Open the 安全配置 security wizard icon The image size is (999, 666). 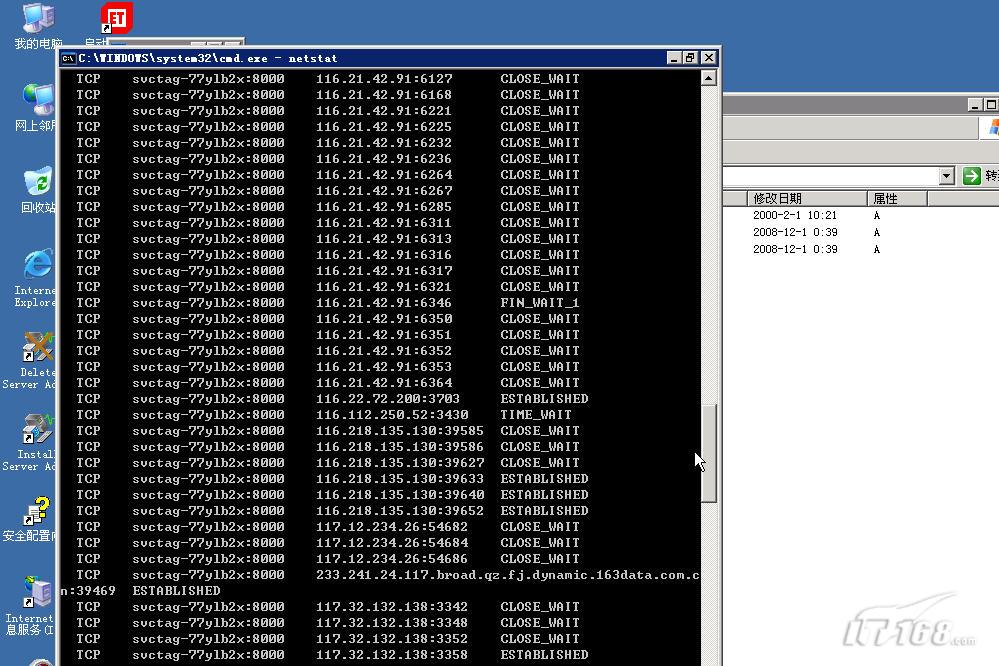[38, 514]
